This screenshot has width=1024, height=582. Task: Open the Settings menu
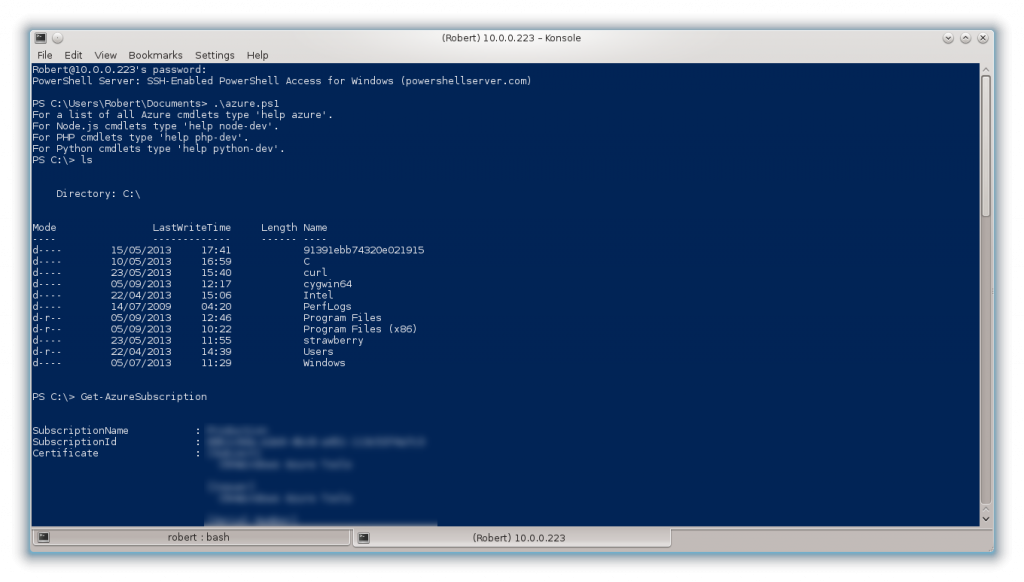coord(214,55)
